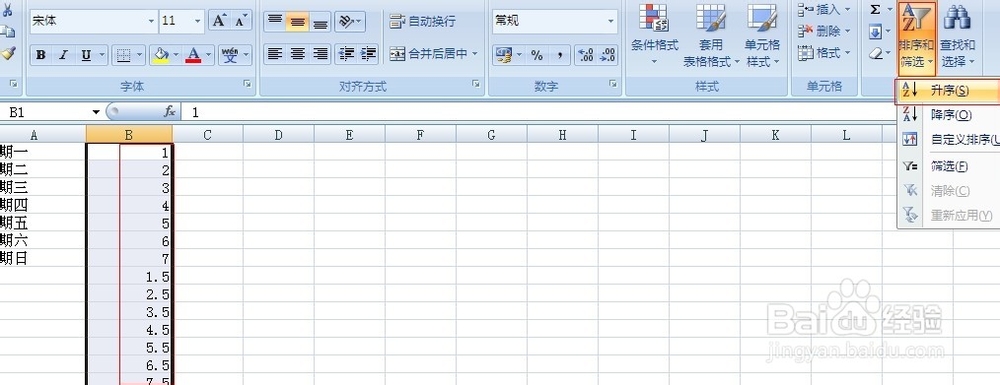1000x385 pixels.
Task: Toggle middle vertical alignment
Action: pyautogui.click(x=297, y=21)
